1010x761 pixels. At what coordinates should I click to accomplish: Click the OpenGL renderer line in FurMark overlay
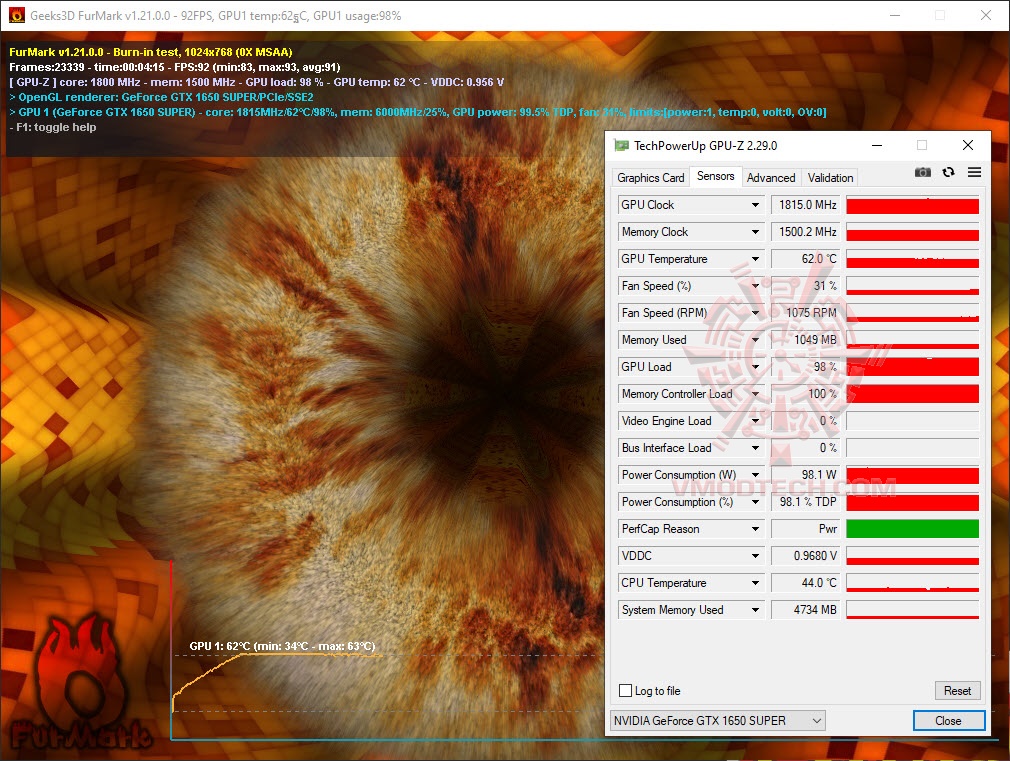point(161,97)
